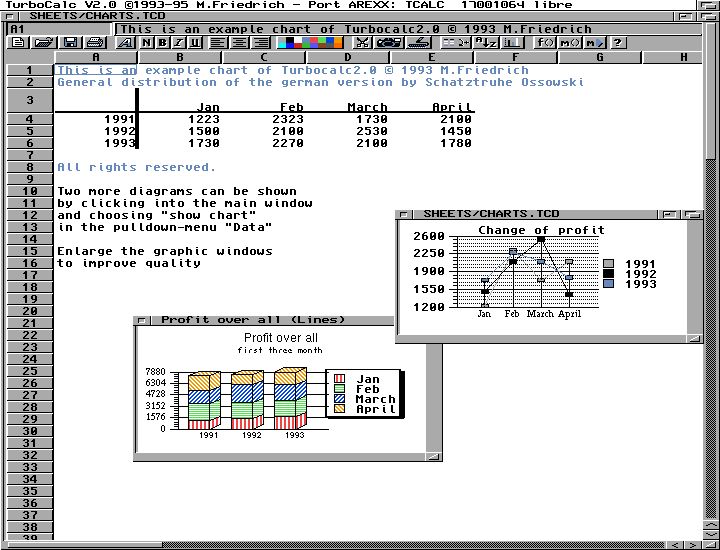720x550 pixels.
Task: Select column G header
Action: pos(600,57)
